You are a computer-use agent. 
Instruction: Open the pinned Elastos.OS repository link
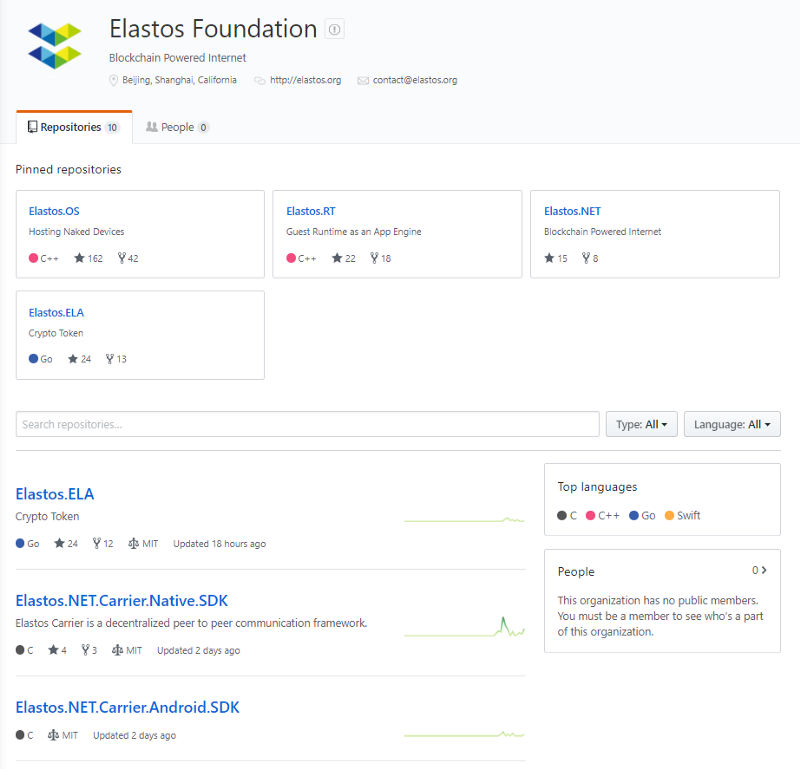point(54,211)
